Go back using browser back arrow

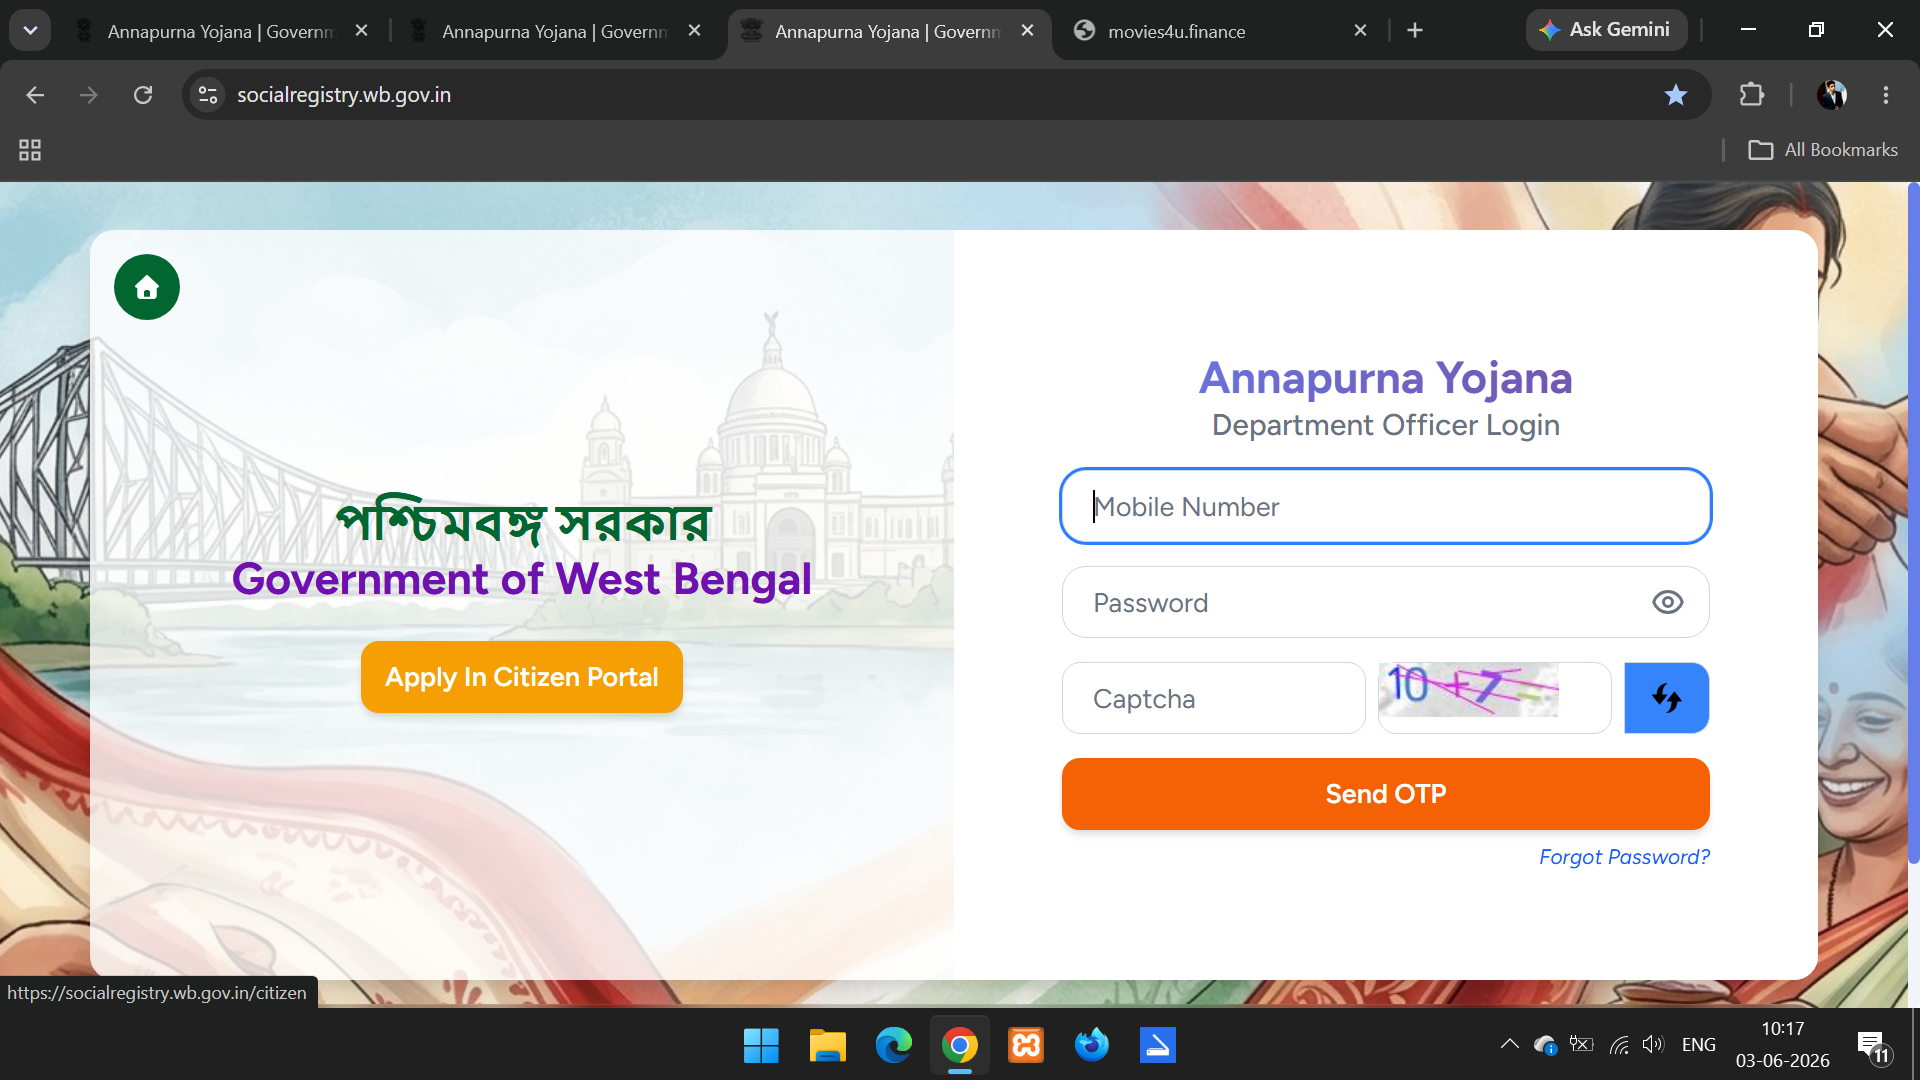(35, 95)
